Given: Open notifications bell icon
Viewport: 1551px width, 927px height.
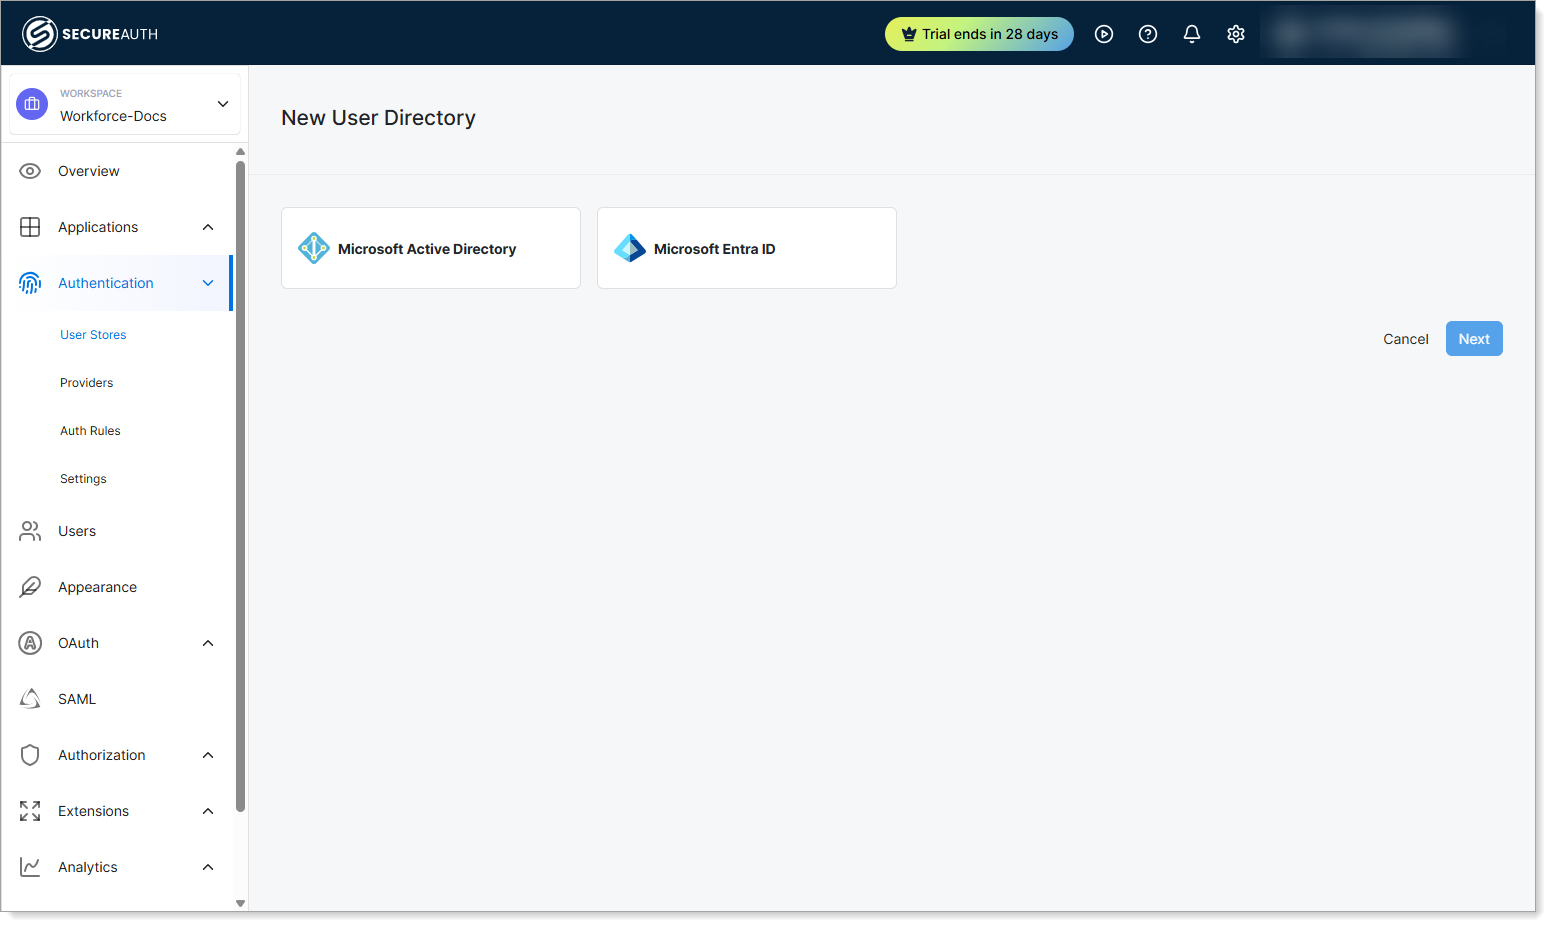Looking at the screenshot, I should pyautogui.click(x=1192, y=34).
